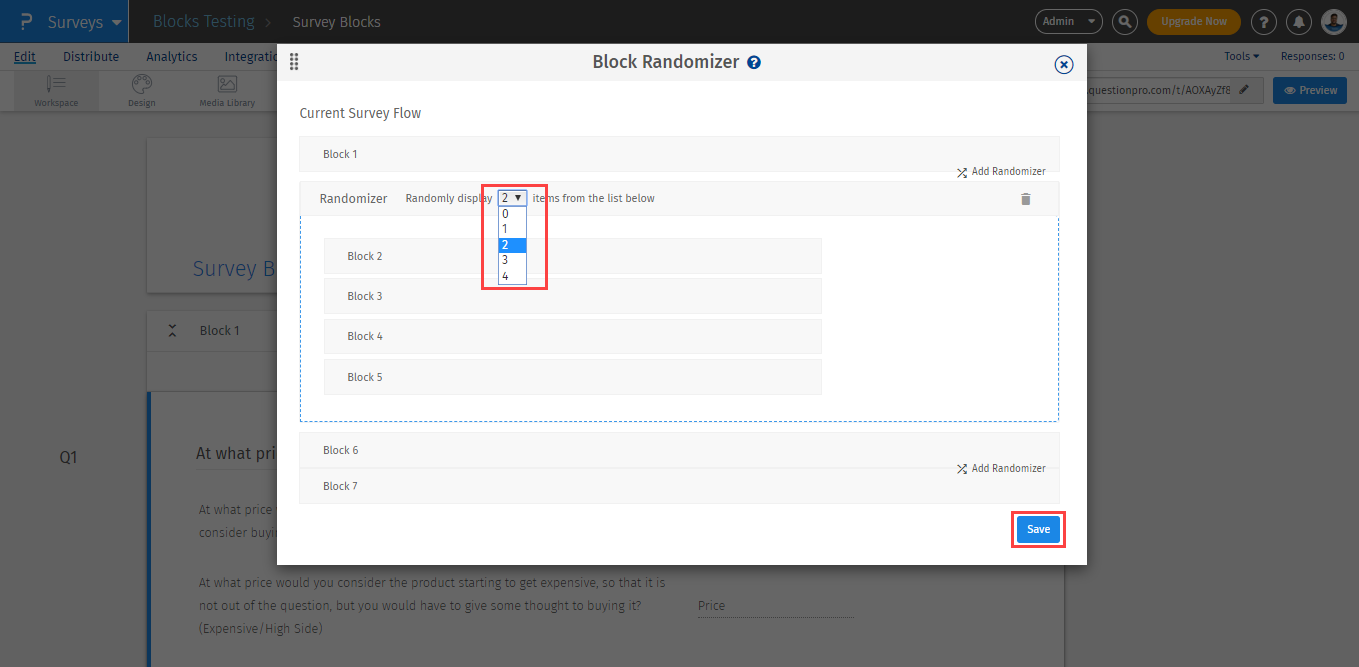Click Add Randomizer next to Block 1
1359x667 pixels.
click(x=1001, y=171)
